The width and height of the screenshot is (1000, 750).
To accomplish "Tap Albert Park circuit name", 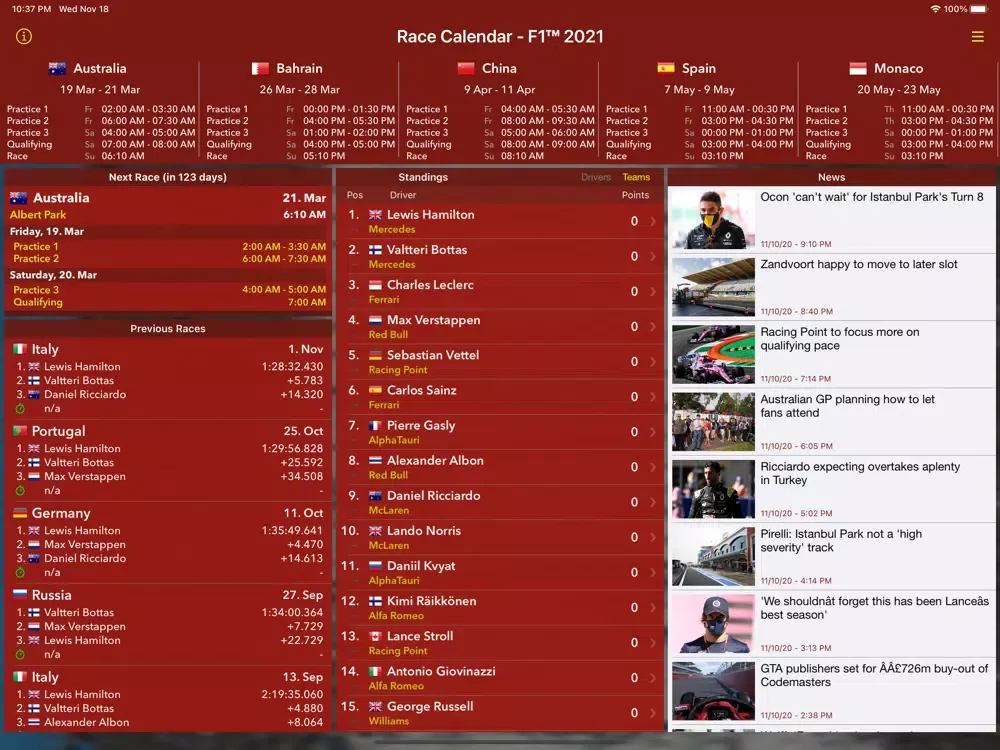I will click(38, 215).
